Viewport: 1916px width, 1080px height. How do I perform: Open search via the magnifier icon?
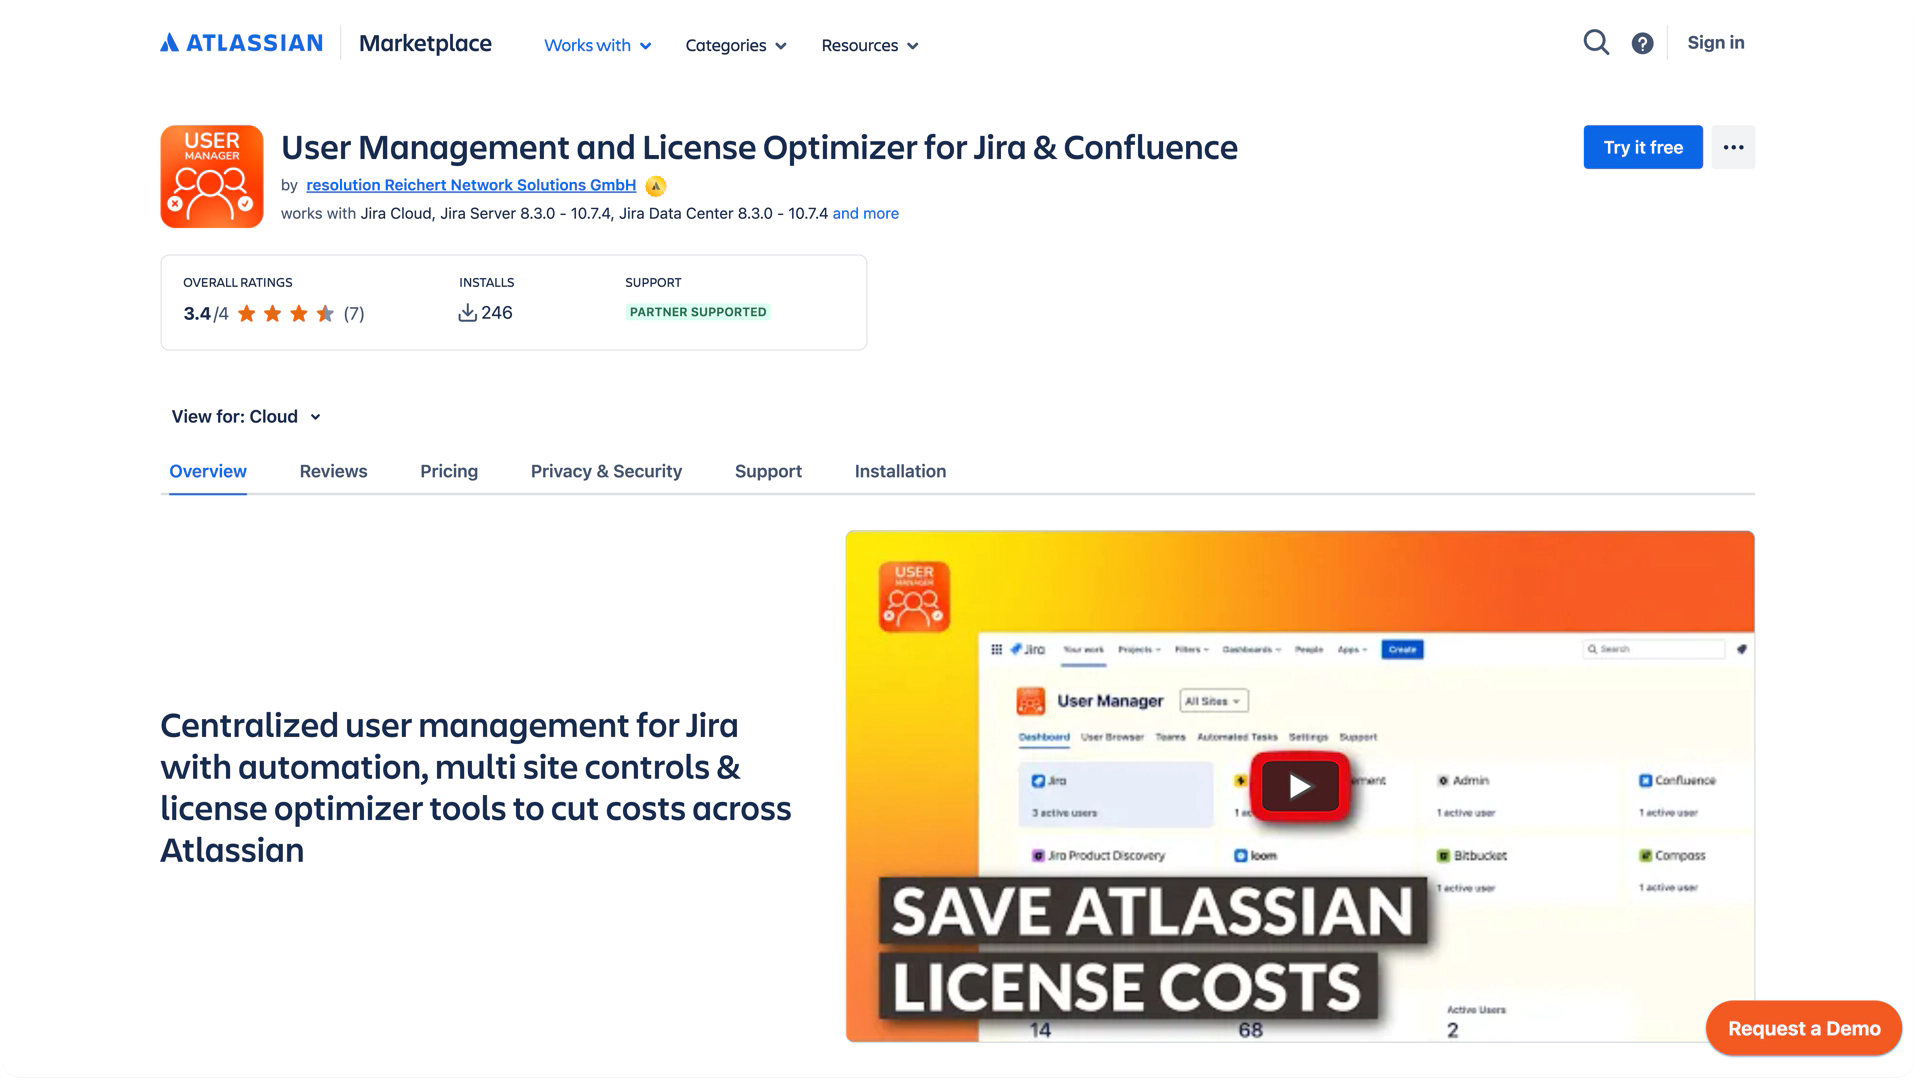(x=1596, y=43)
